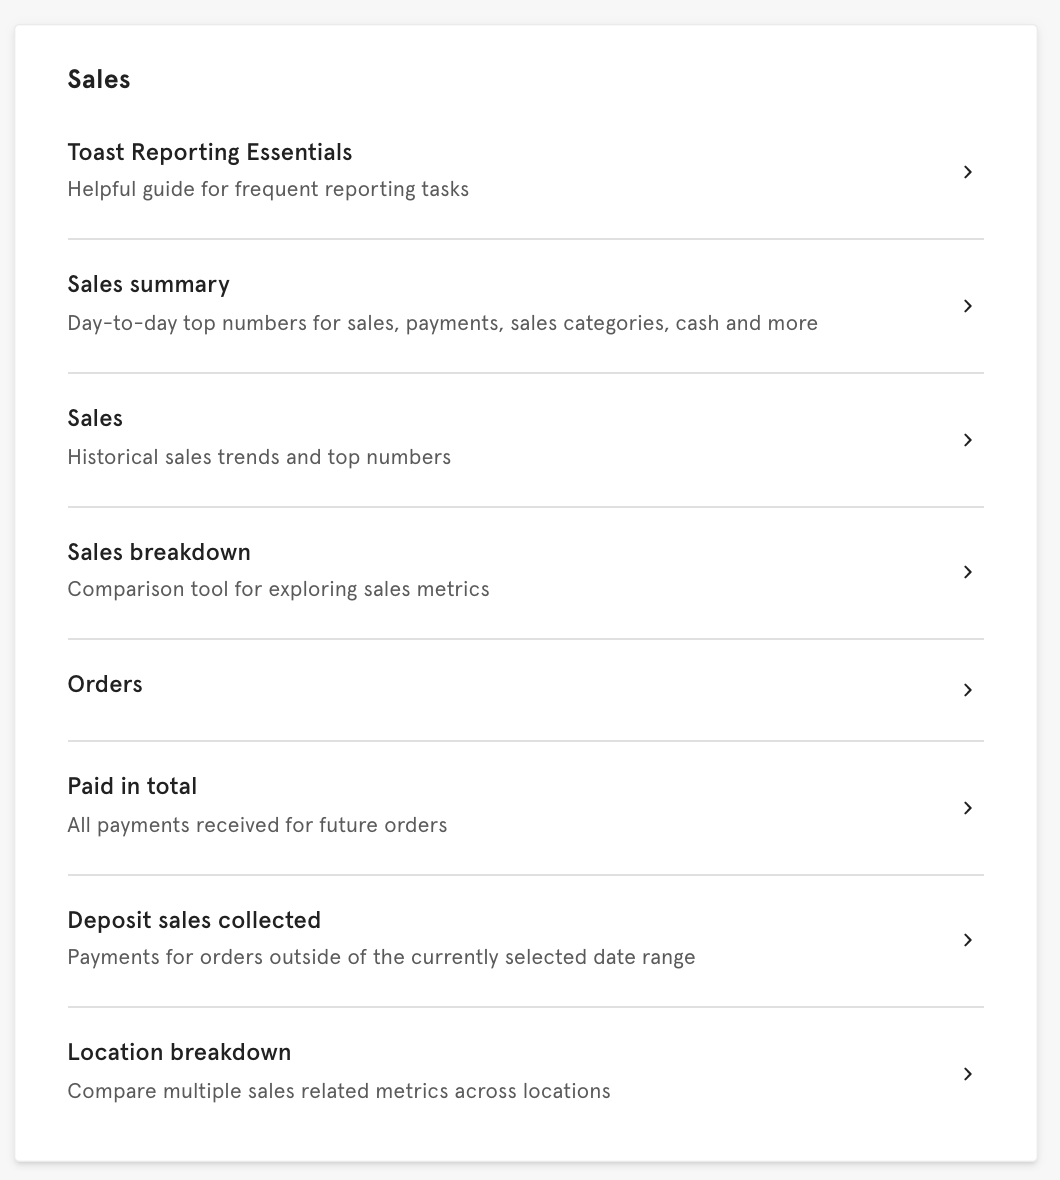
Task: View the Location breakdown report
Action: pos(179,1052)
